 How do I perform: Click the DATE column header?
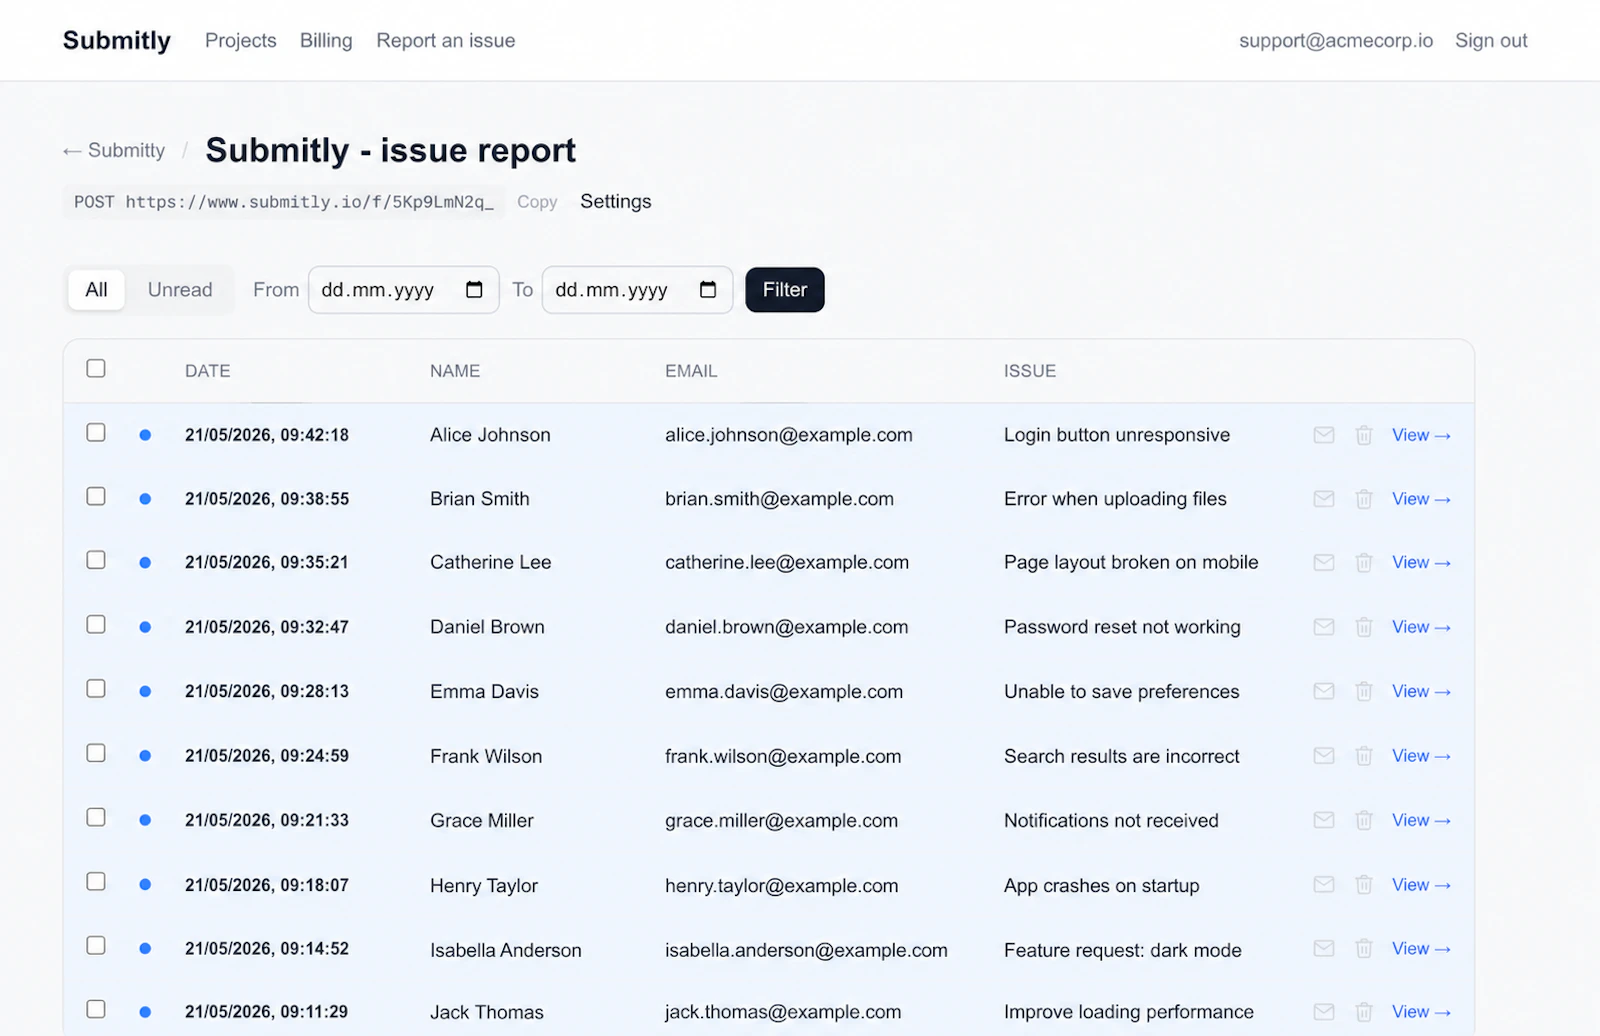pos(208,371)
